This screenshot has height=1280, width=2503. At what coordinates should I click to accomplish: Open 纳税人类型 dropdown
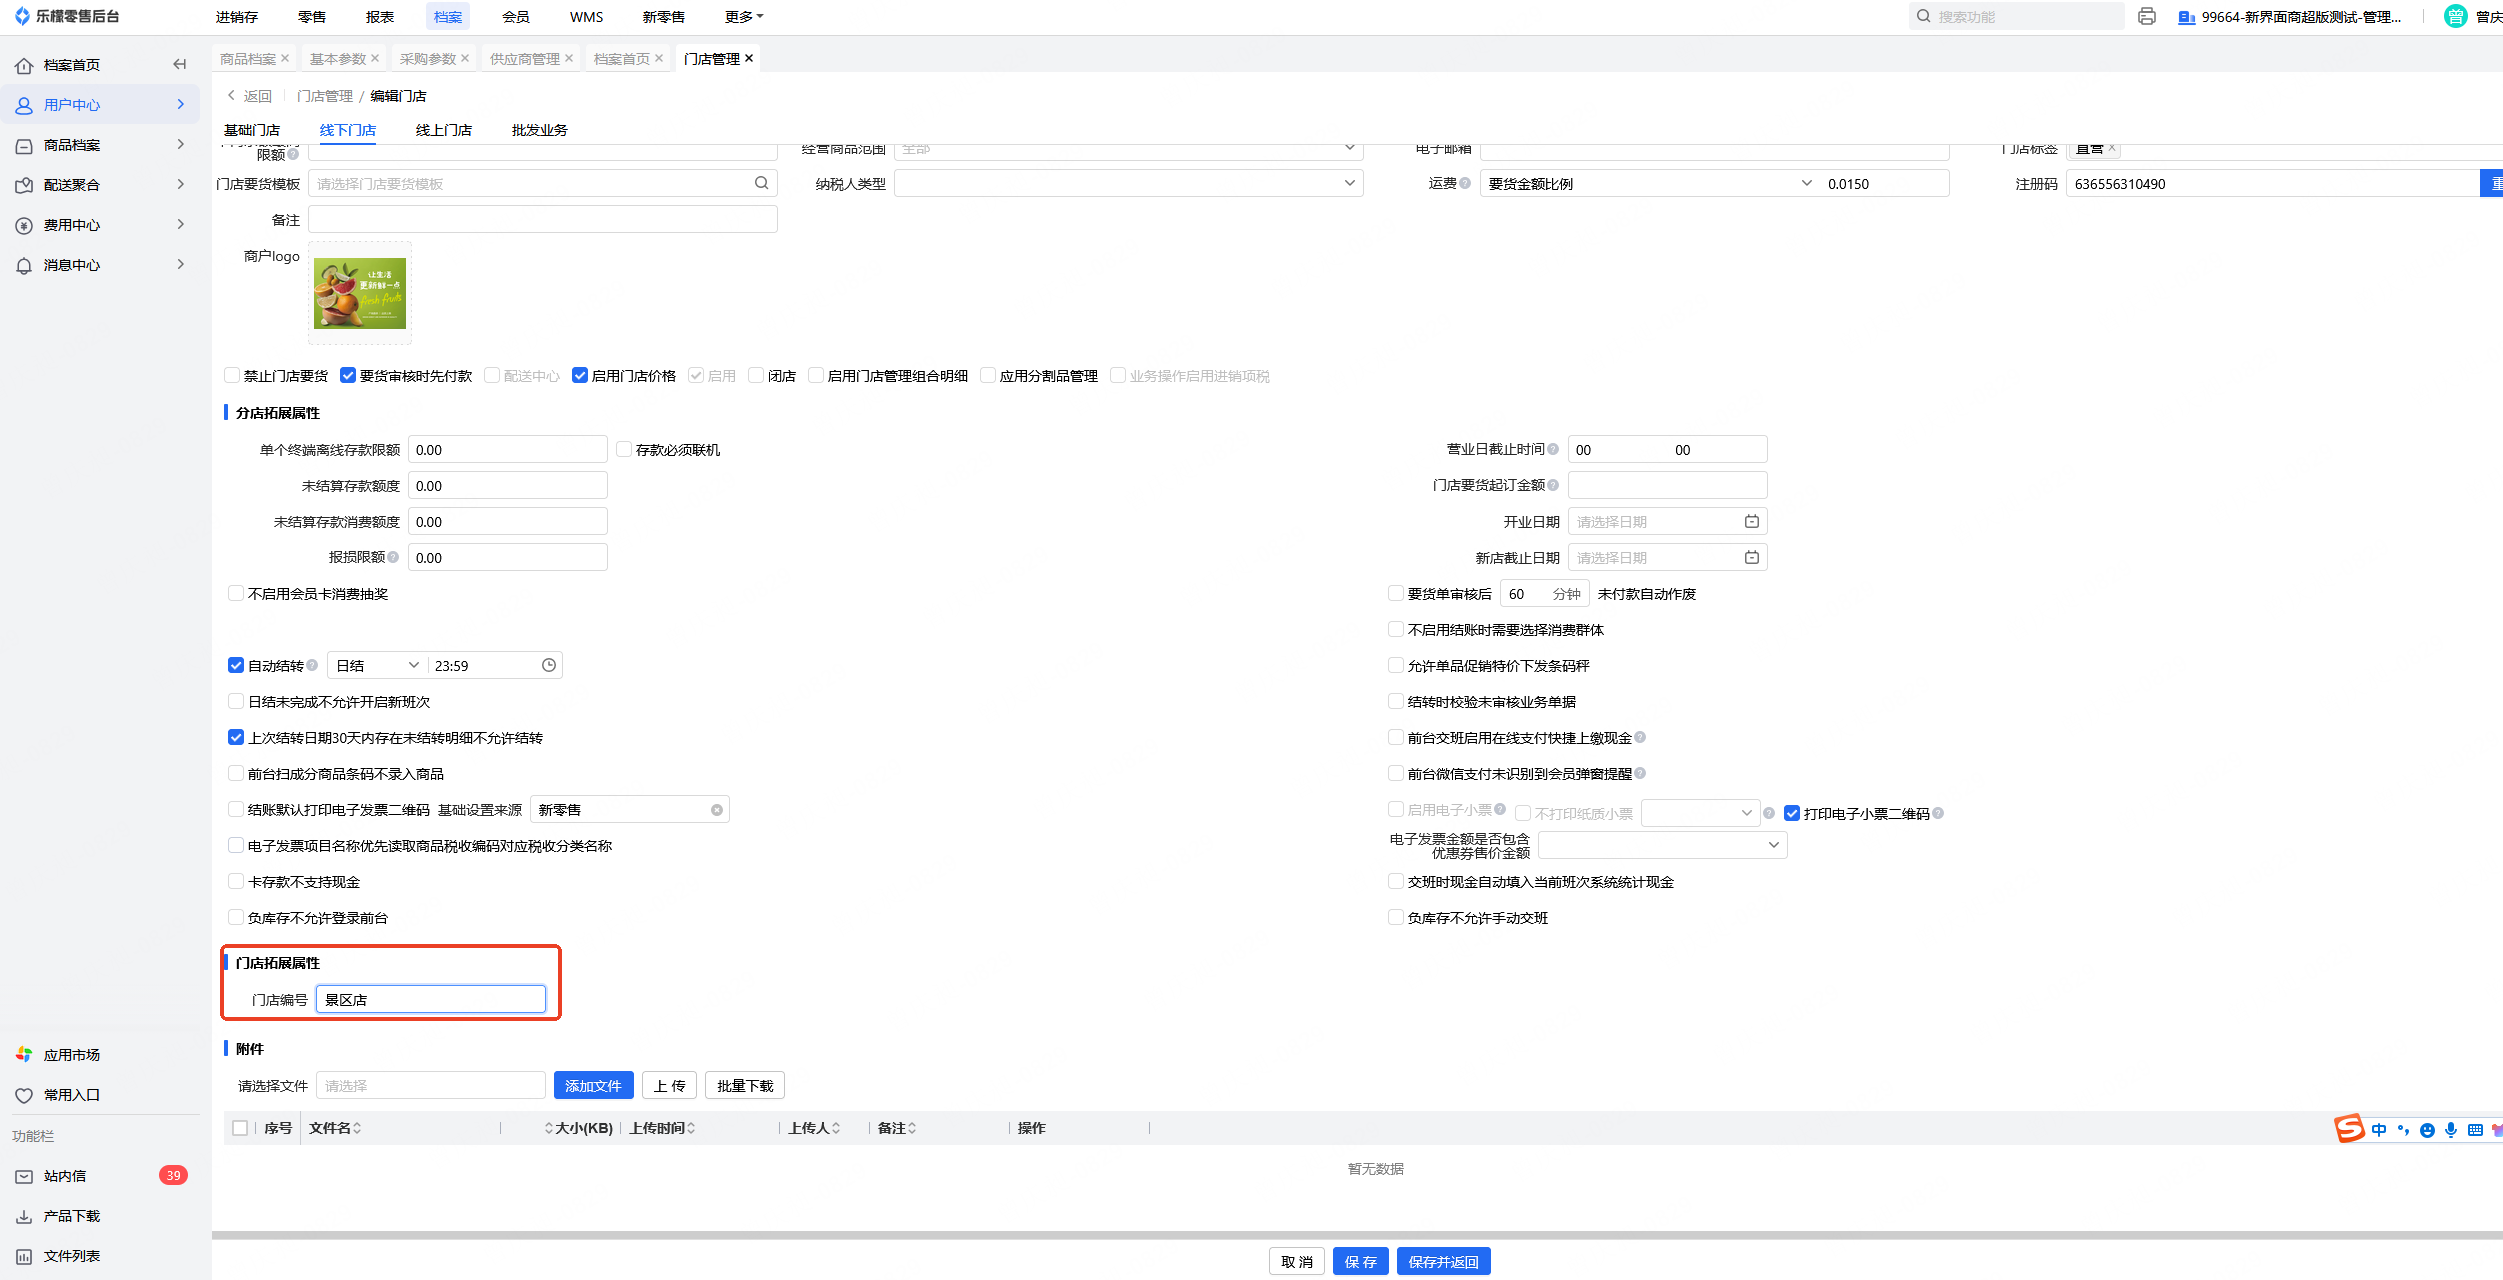[1128, 184]
